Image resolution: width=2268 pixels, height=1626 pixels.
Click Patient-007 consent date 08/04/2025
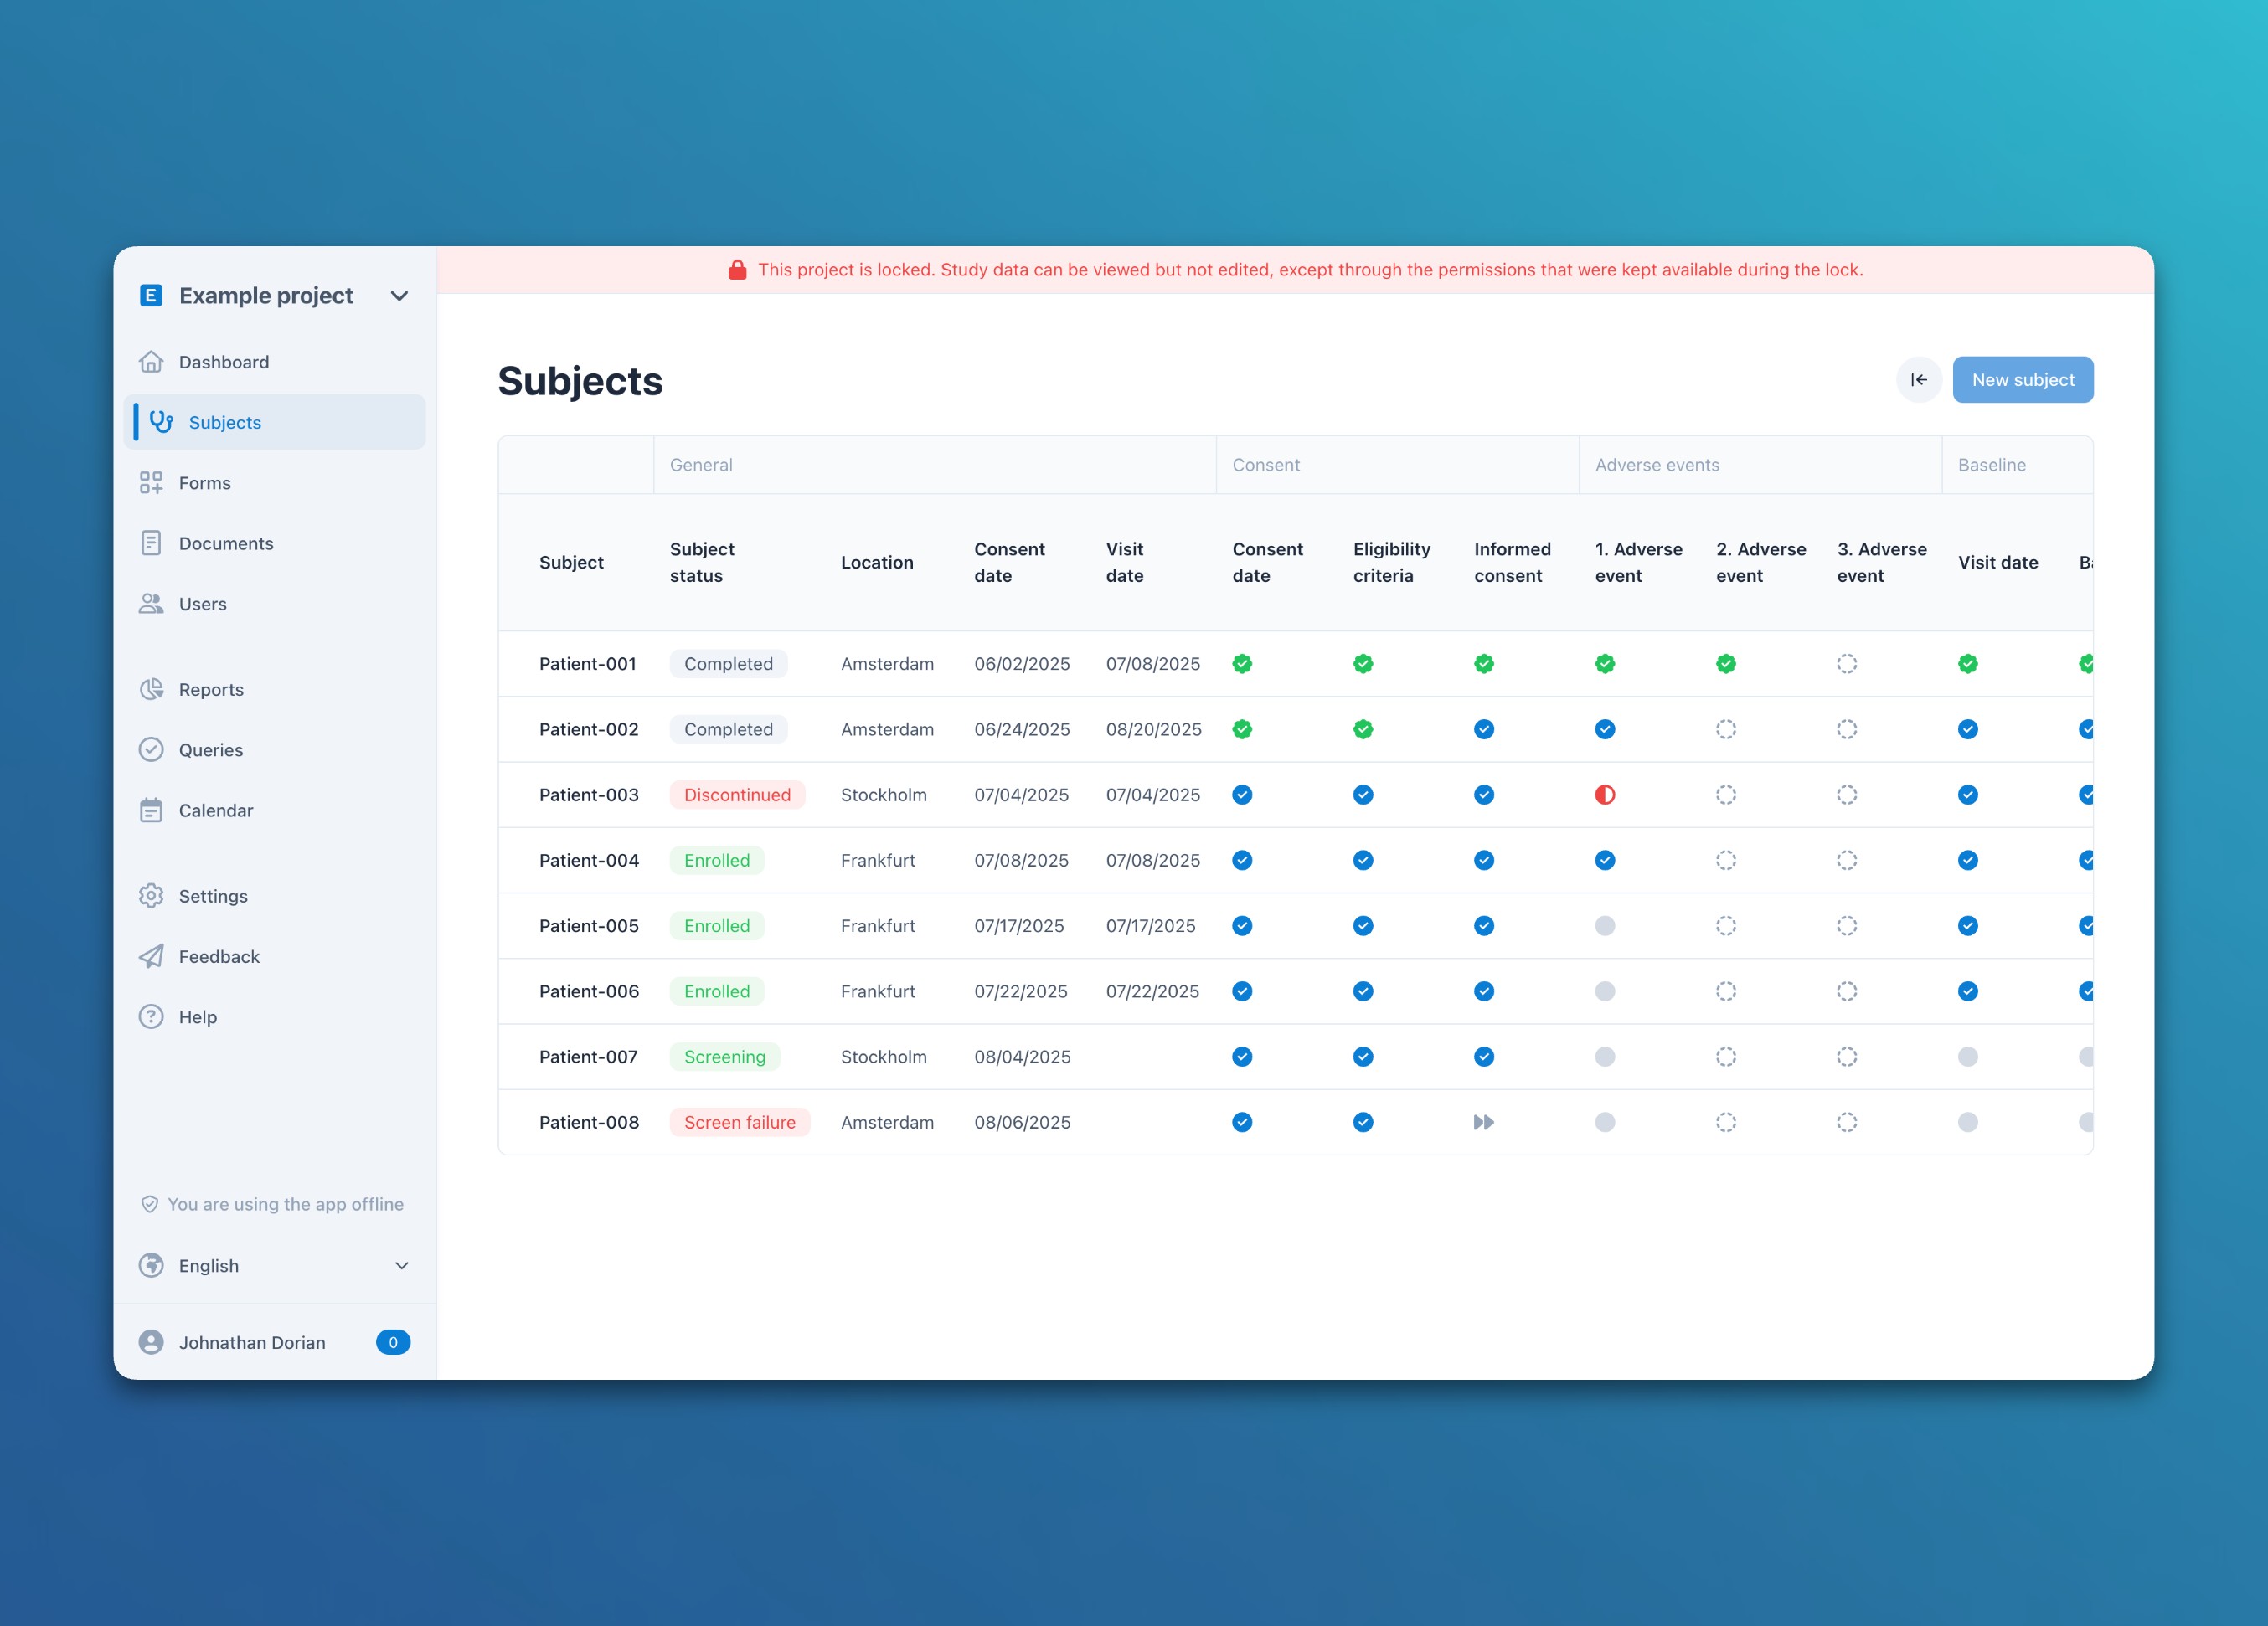(1022, 1057)
